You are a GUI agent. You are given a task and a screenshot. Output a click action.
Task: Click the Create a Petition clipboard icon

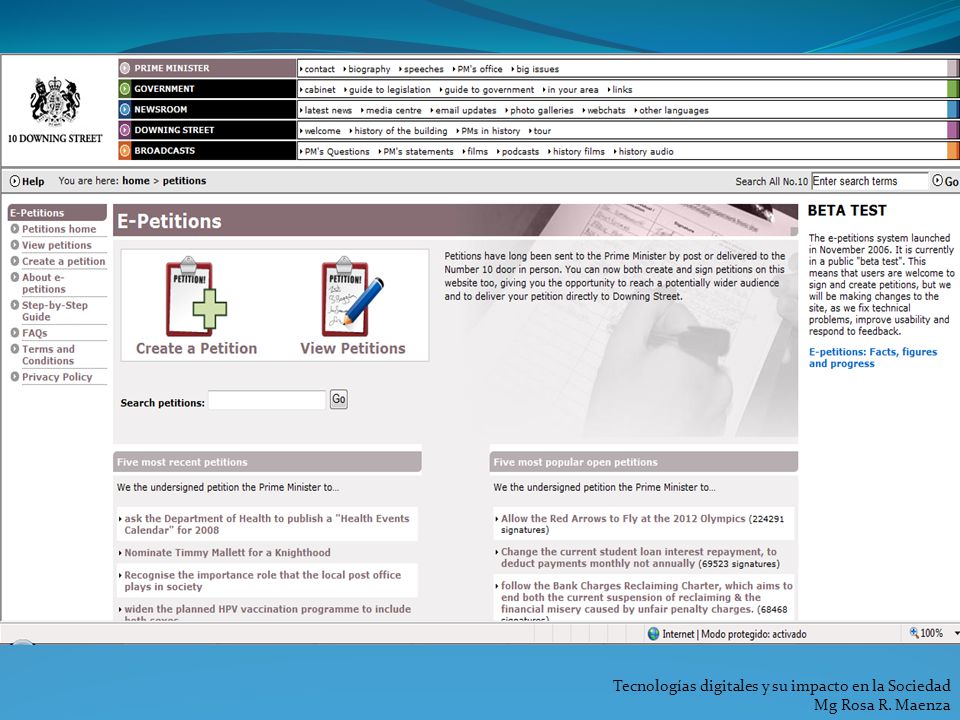coord(196,297)
